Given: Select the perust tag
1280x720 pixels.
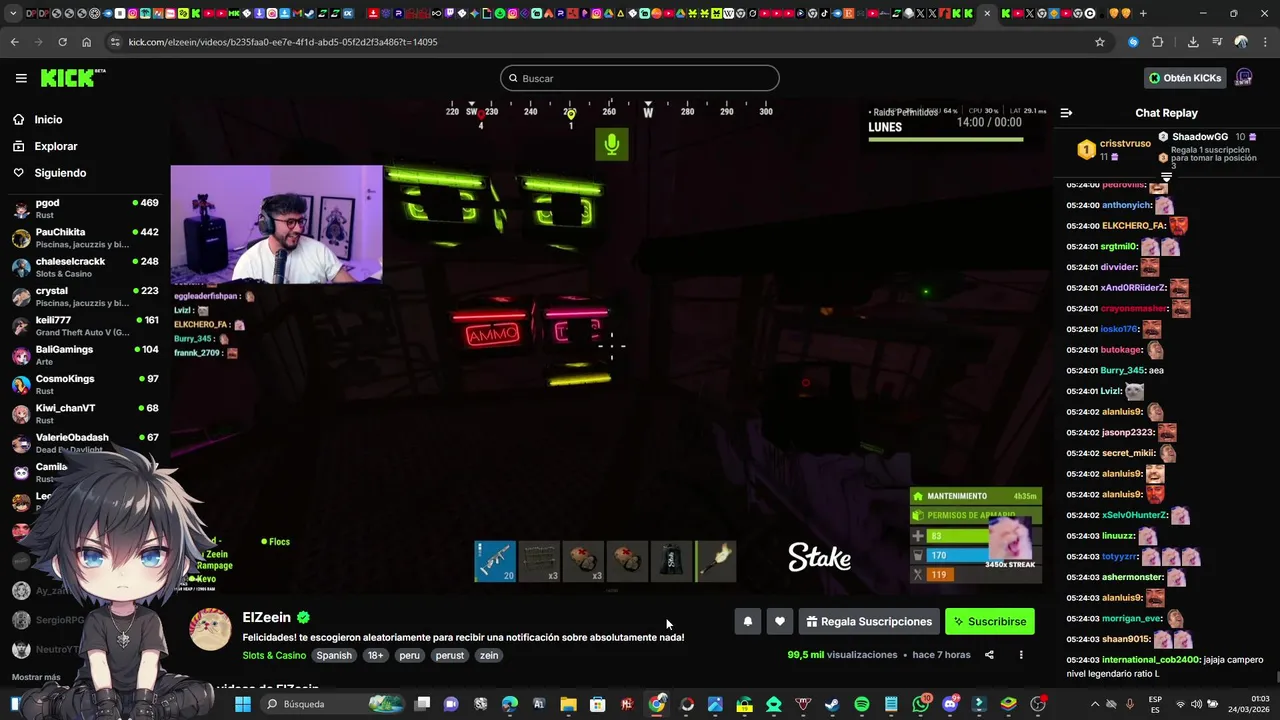Looking at the screenshot, I should (x=450, y=655).
